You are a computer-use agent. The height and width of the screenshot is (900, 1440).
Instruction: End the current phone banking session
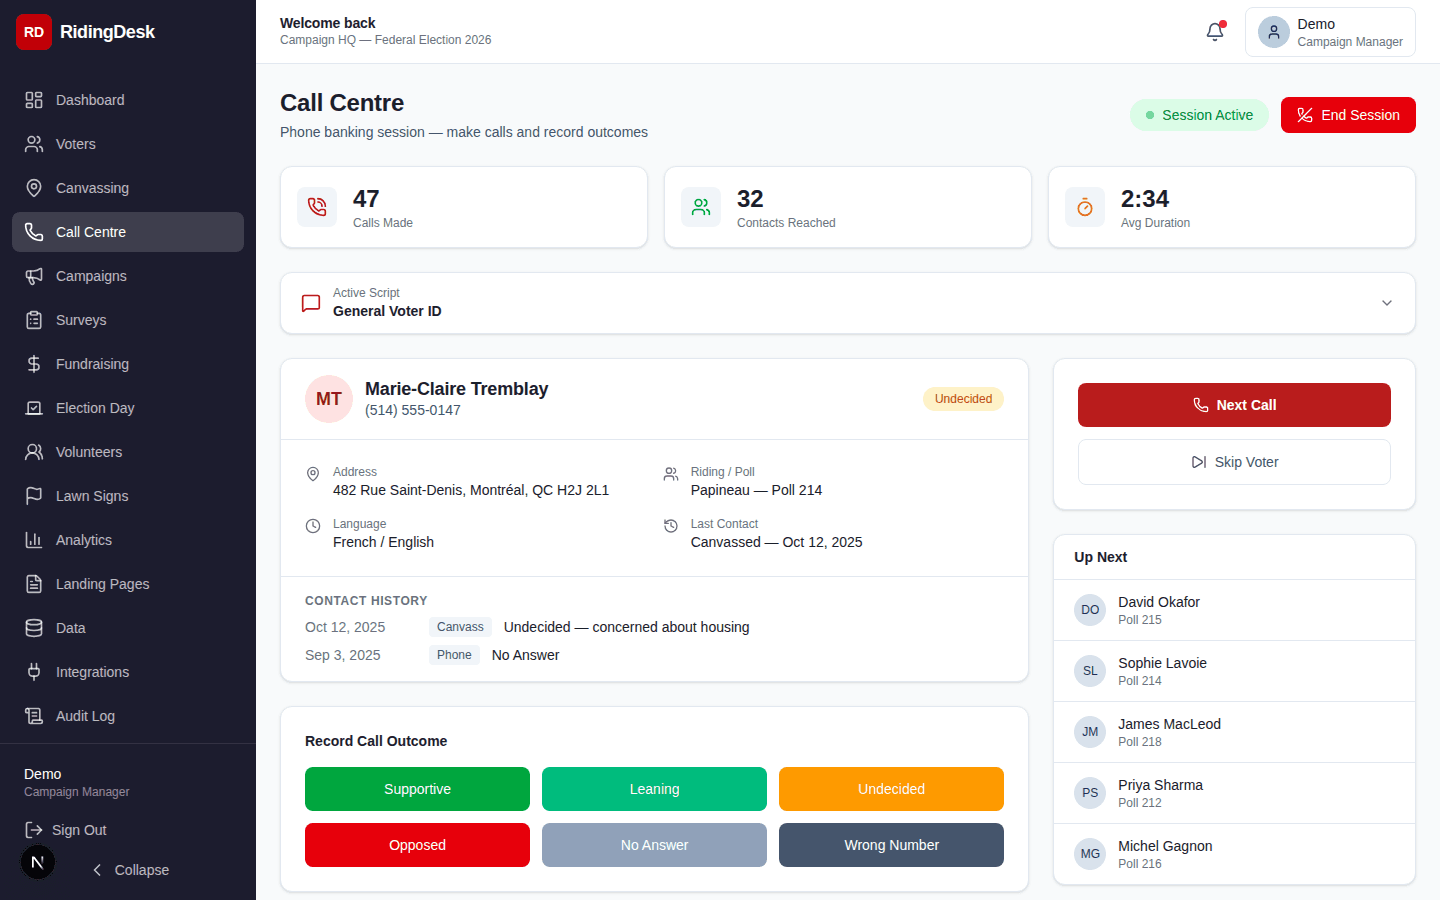point(1347,115)
